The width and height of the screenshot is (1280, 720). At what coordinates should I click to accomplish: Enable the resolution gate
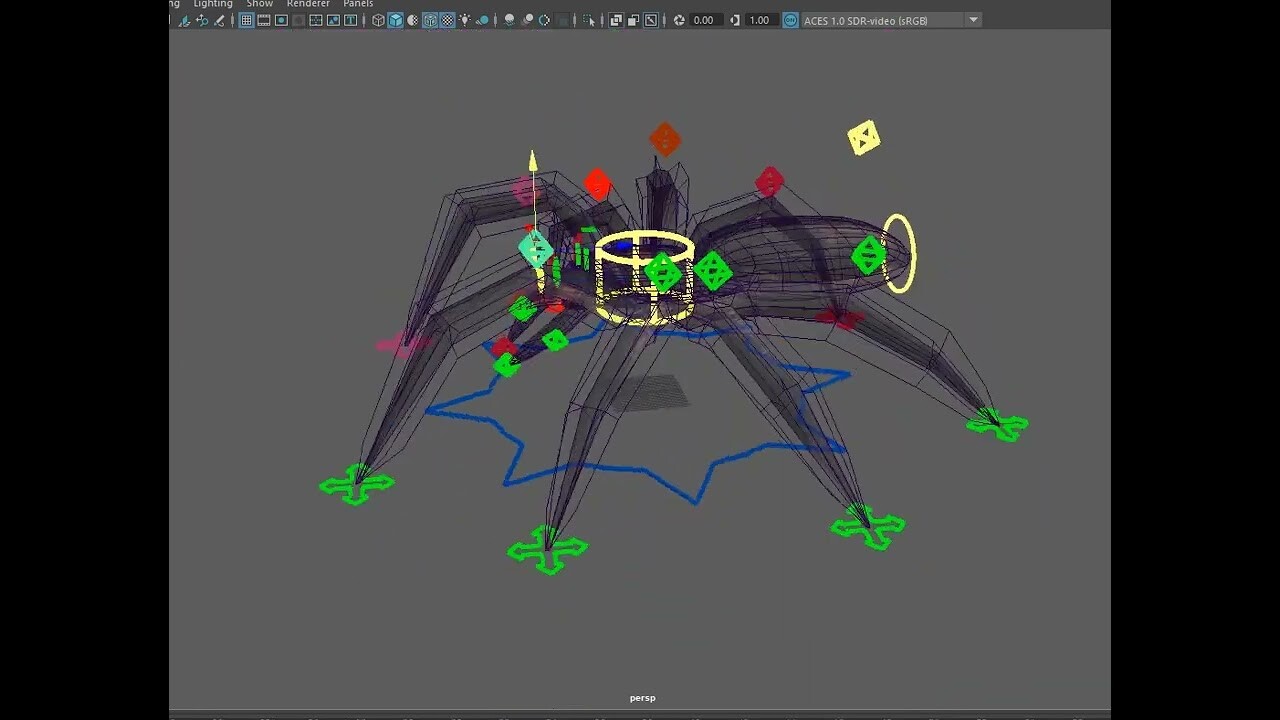tap(279, 20)
